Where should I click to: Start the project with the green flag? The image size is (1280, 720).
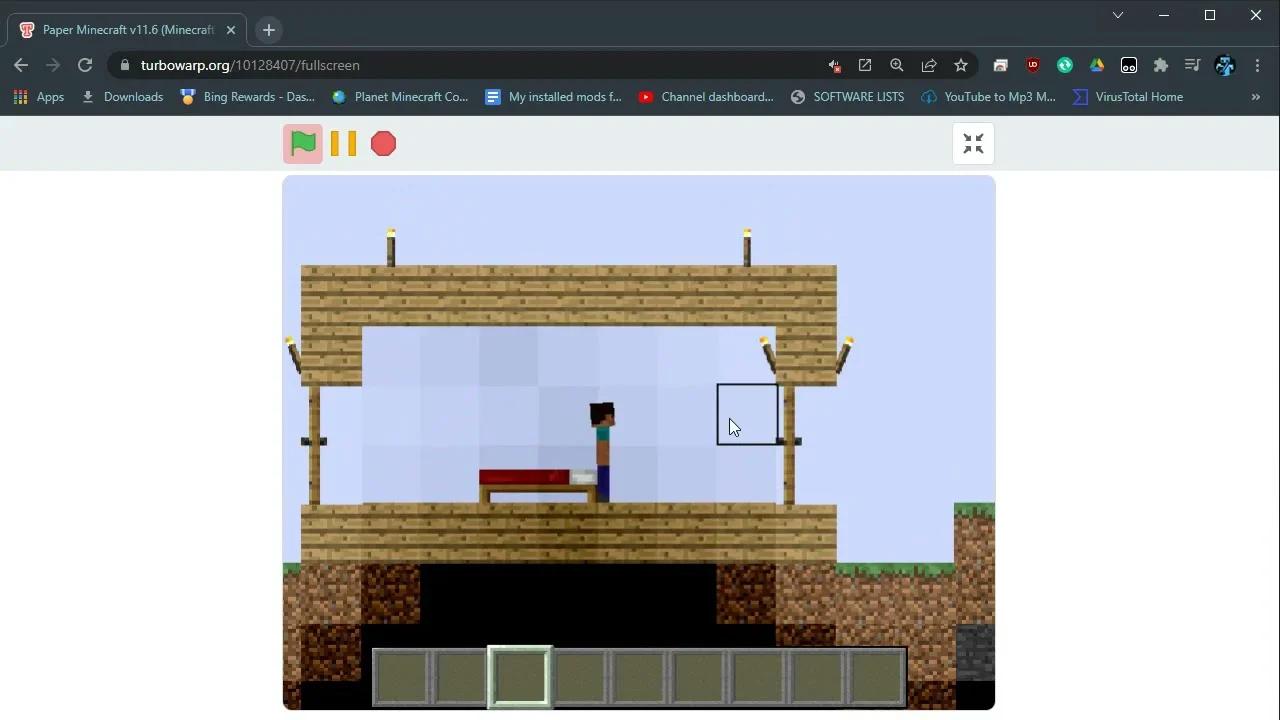click(303, 143)
